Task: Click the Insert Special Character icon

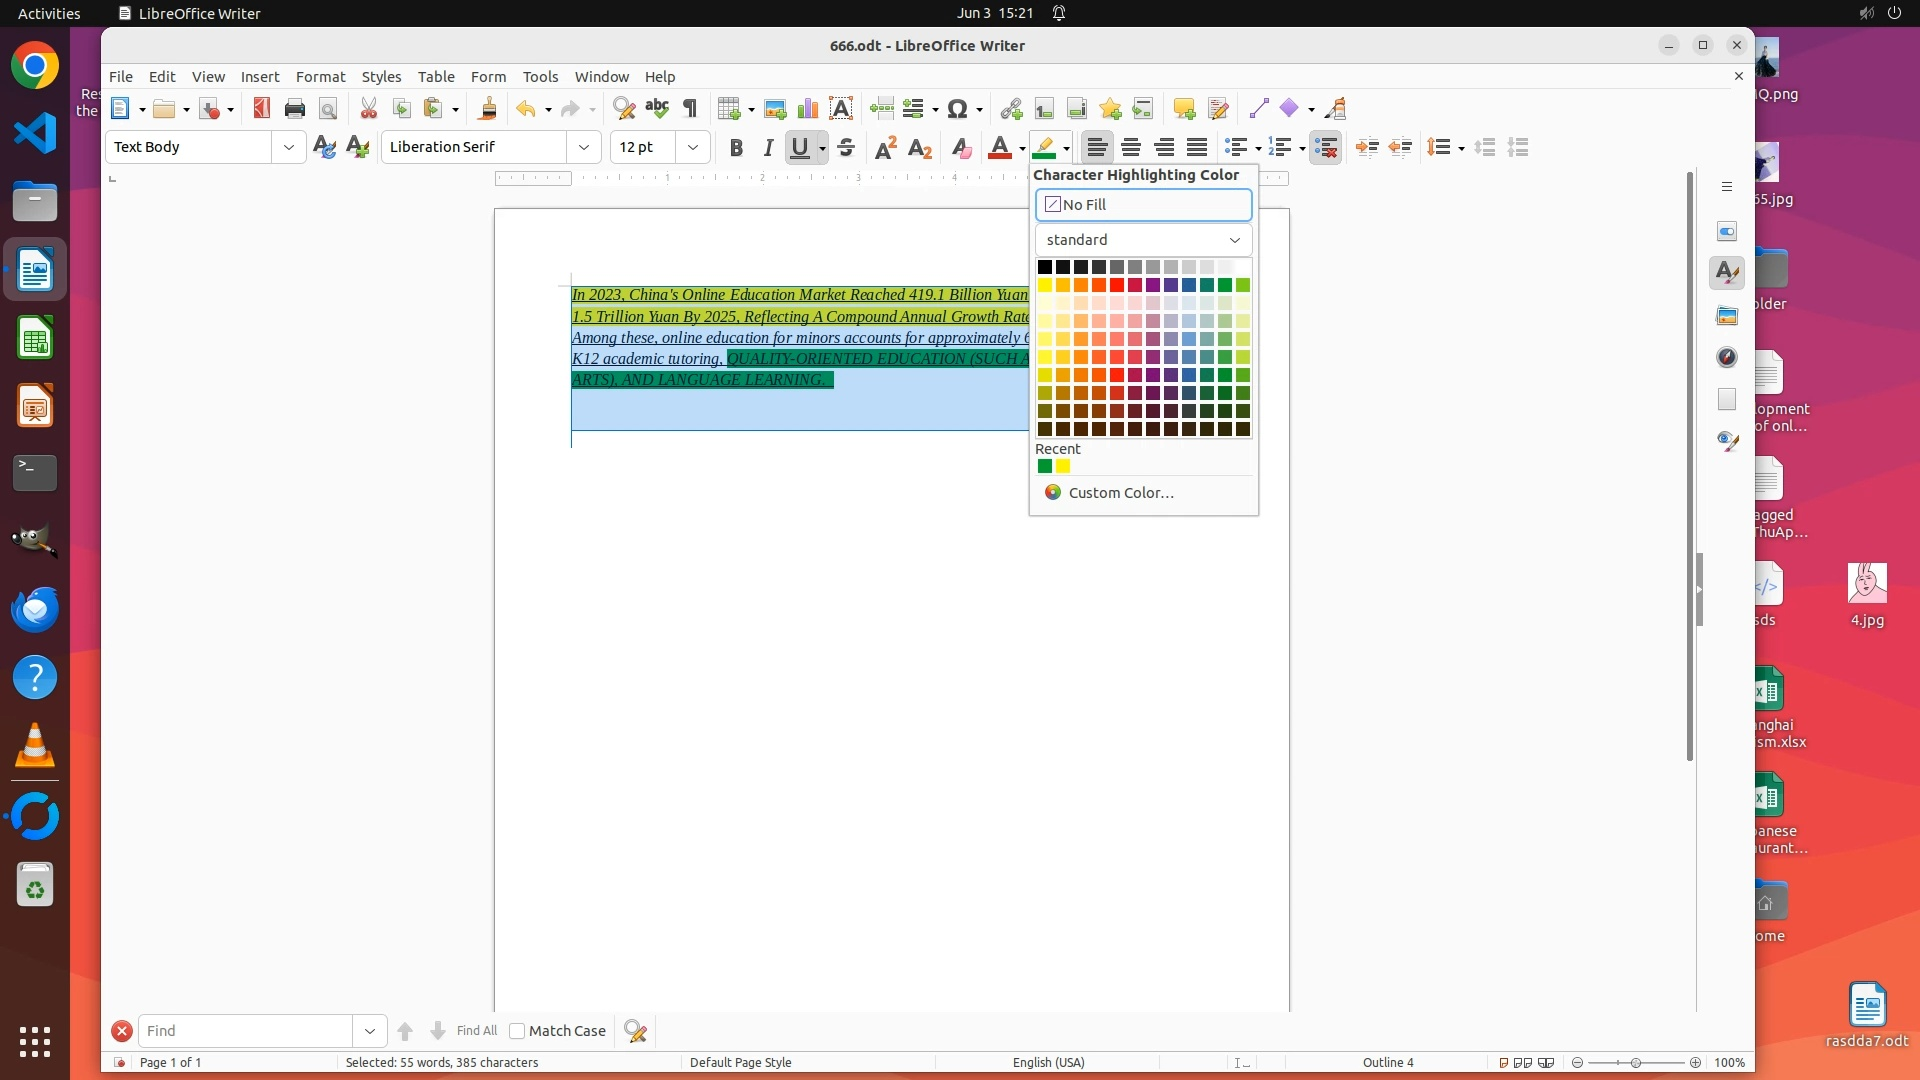Action: [x=957, y=109]
